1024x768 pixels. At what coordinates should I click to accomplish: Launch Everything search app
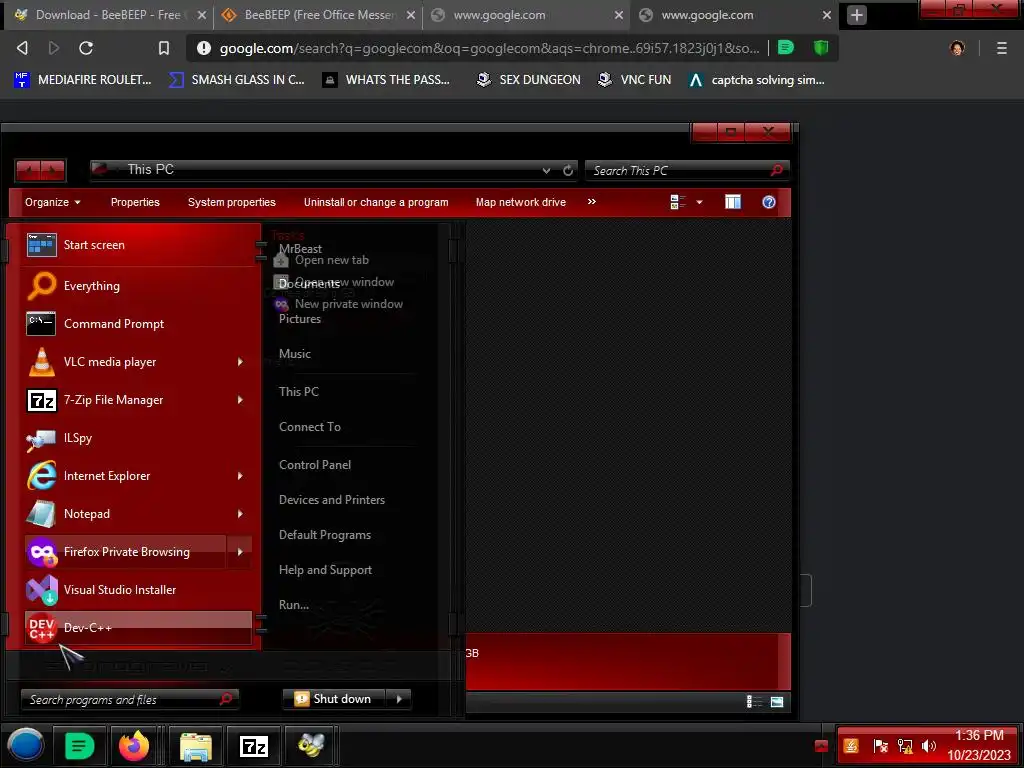[137, 286]
